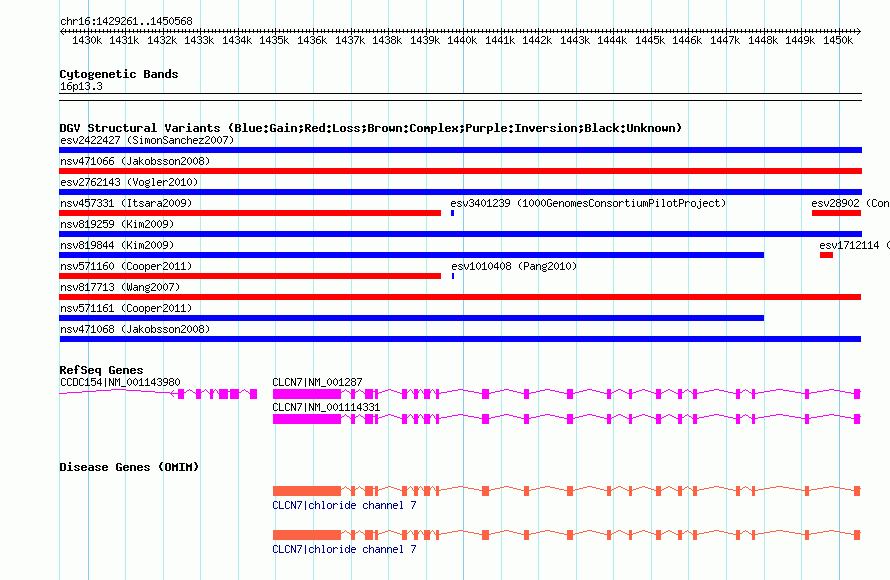Select the large magenta exon under CLCN7|NM_001287
This screenshot has width=890, height=580.
307,394
